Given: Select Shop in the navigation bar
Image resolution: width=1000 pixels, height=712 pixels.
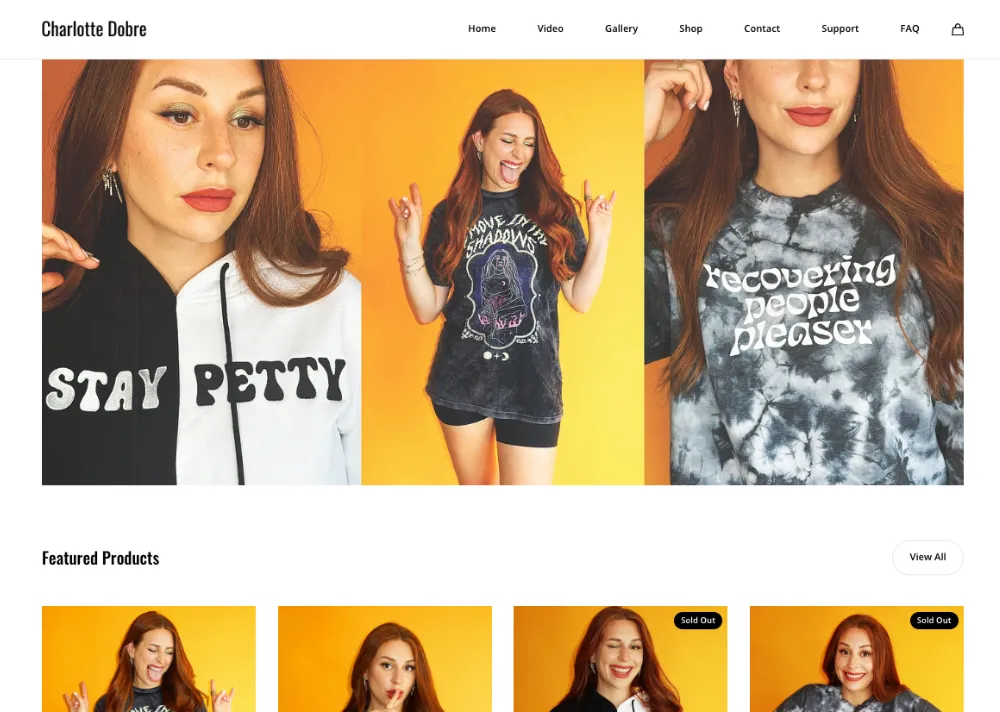Looking at the screenshot, I should pos(691,29).
